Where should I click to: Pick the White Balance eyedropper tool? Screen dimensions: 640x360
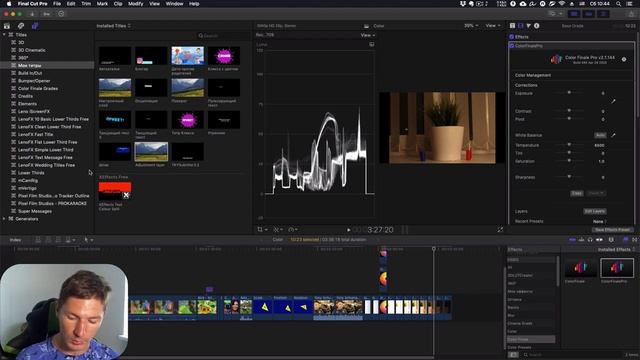pos(613,135)
